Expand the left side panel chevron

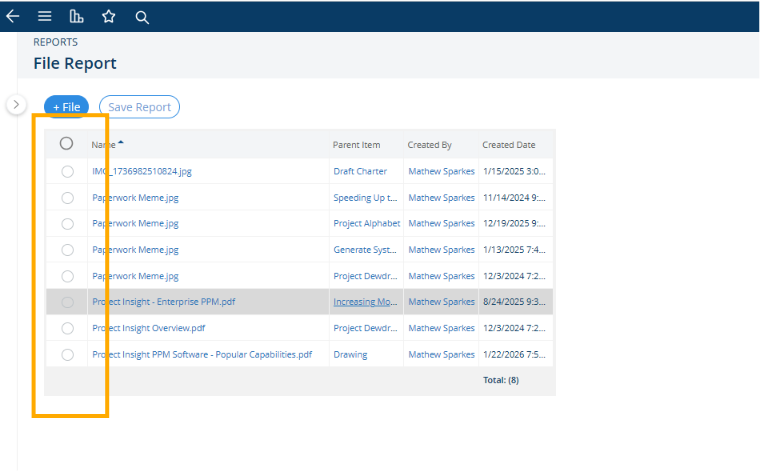pyautogui.click(x=16, y=104)
